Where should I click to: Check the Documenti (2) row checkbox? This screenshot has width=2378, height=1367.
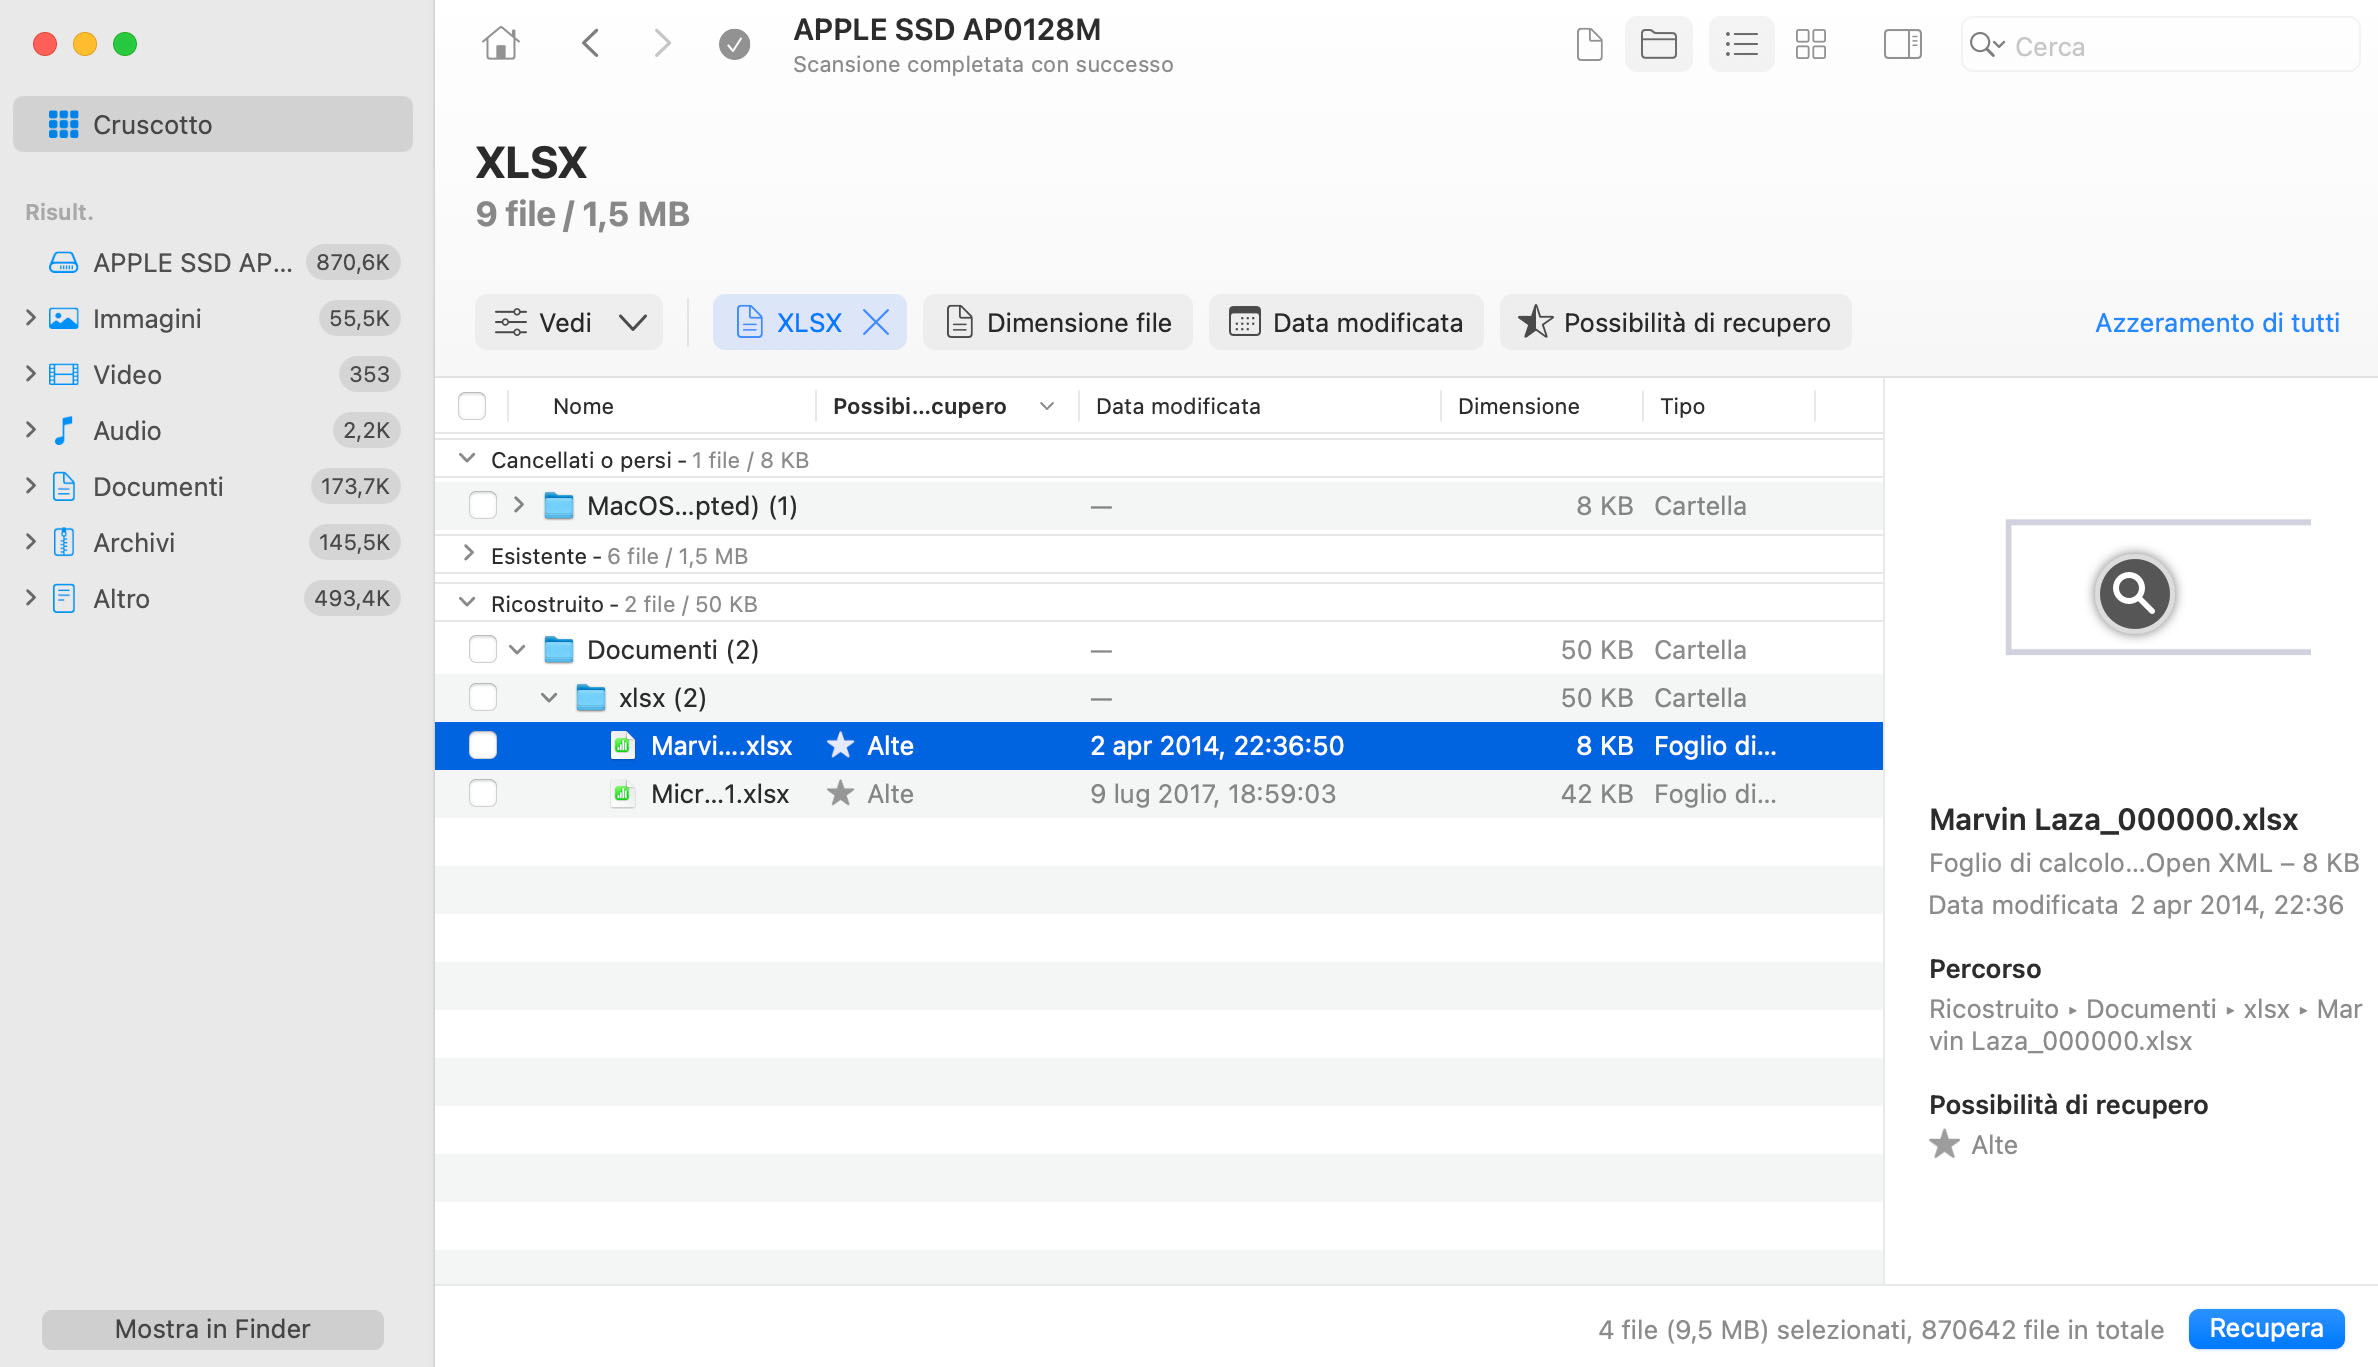pyautogui.click(x=483, y=649)
